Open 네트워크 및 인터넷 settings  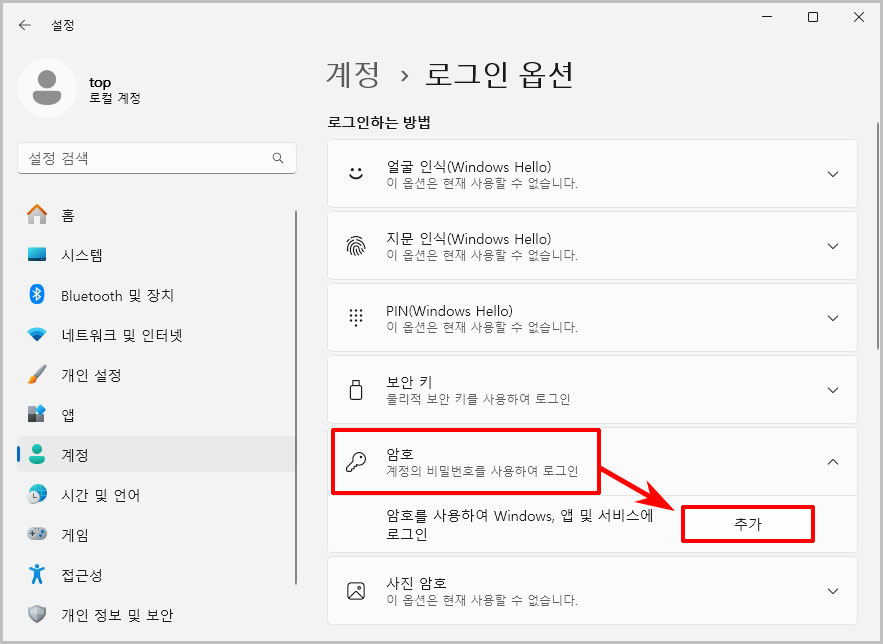point(39,335)
